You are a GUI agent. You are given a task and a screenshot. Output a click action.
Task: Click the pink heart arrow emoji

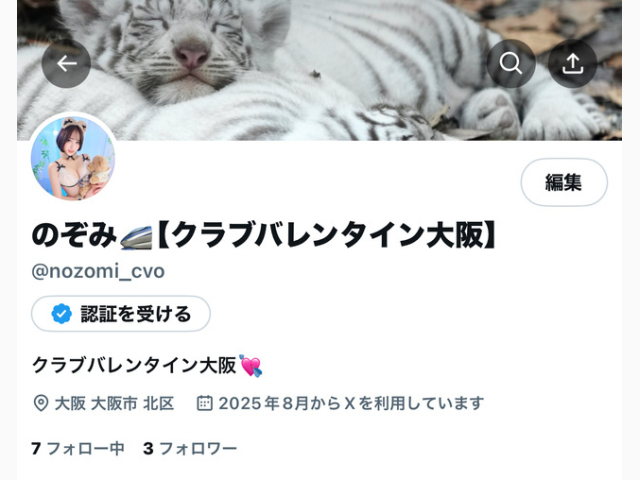[251, 366]
